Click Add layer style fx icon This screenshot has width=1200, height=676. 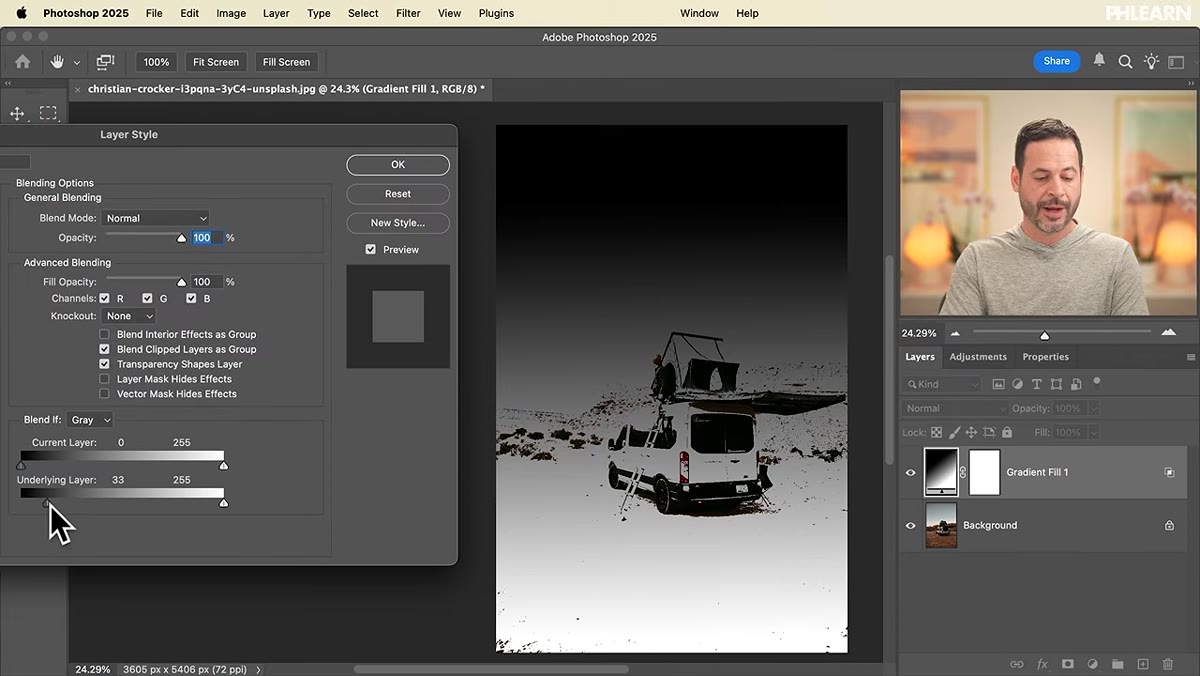point(1042,664)
